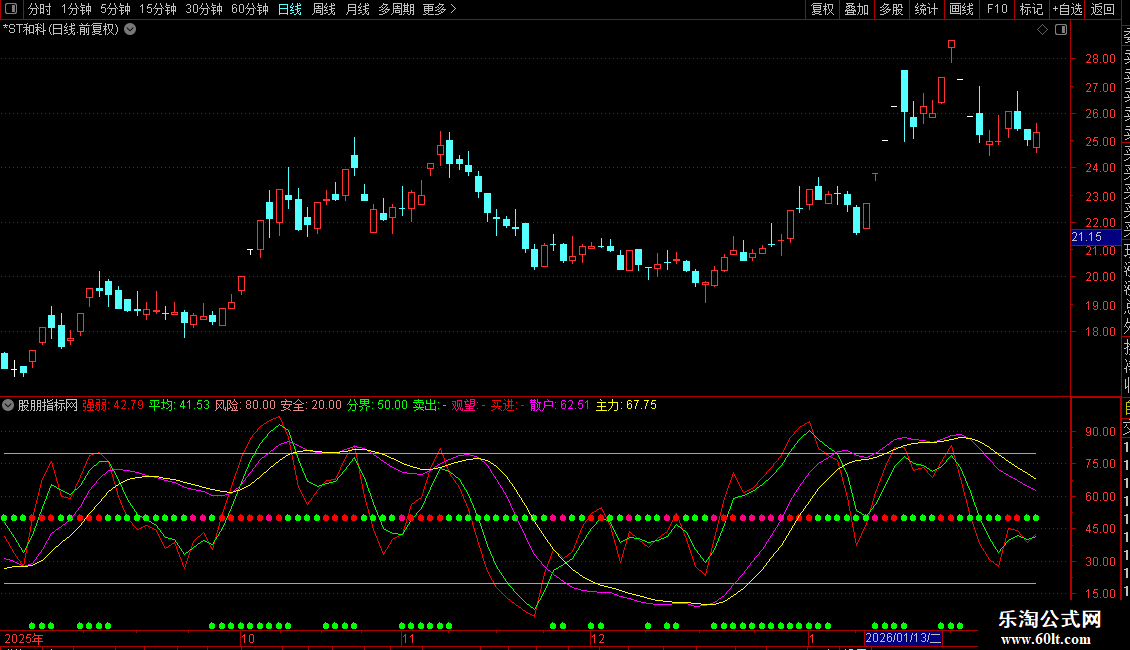Open the 多周期 multi-period view

396,9
